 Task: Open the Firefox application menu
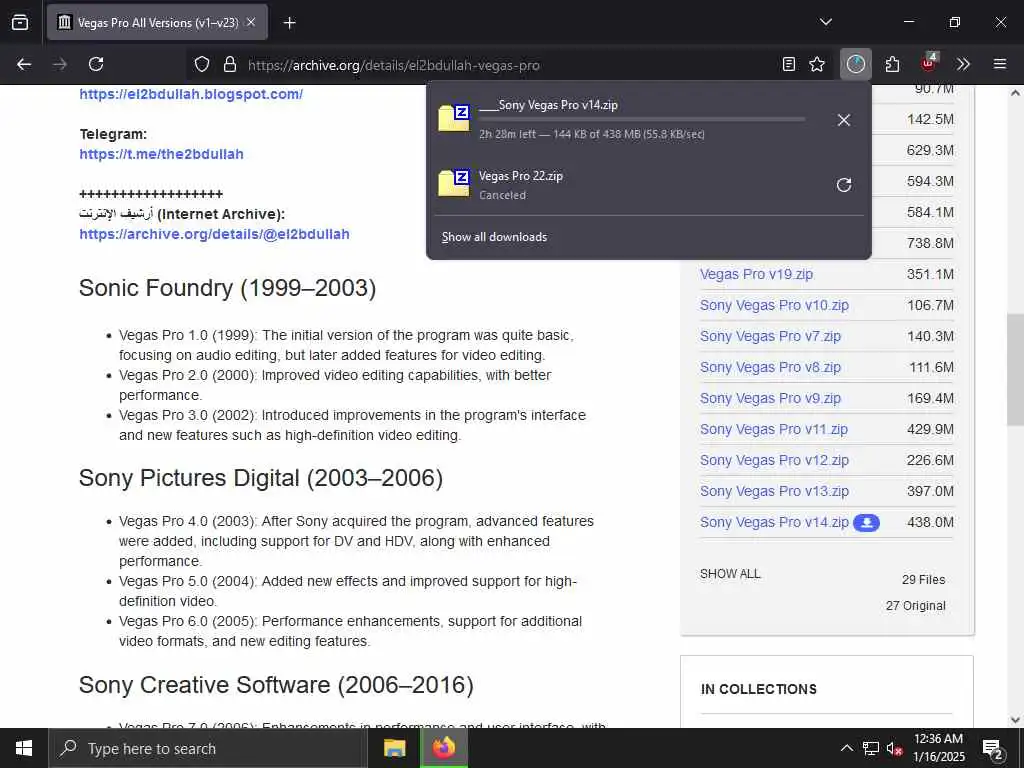point(999,64)
